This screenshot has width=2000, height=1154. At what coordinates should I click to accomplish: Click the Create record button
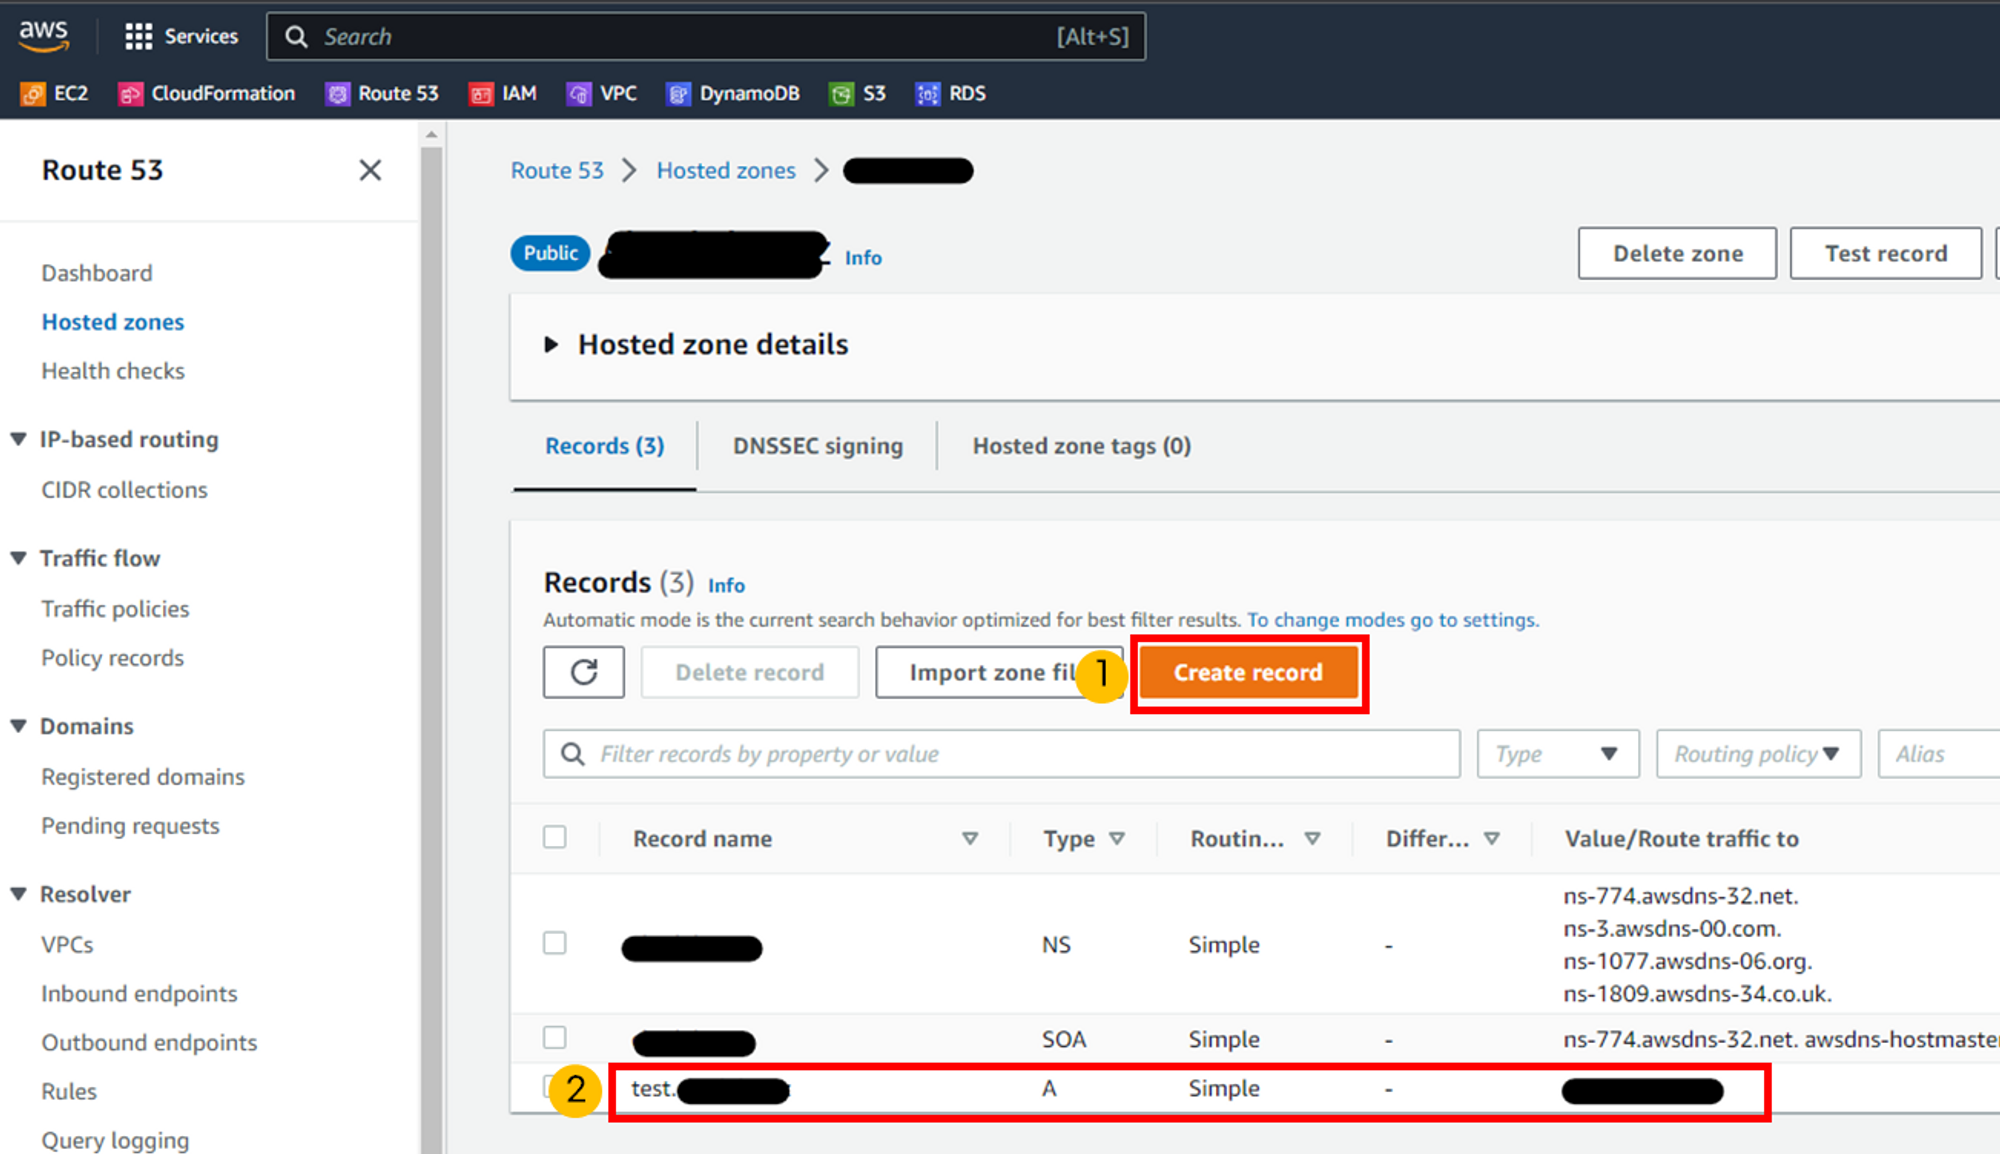pos(1248,673)
